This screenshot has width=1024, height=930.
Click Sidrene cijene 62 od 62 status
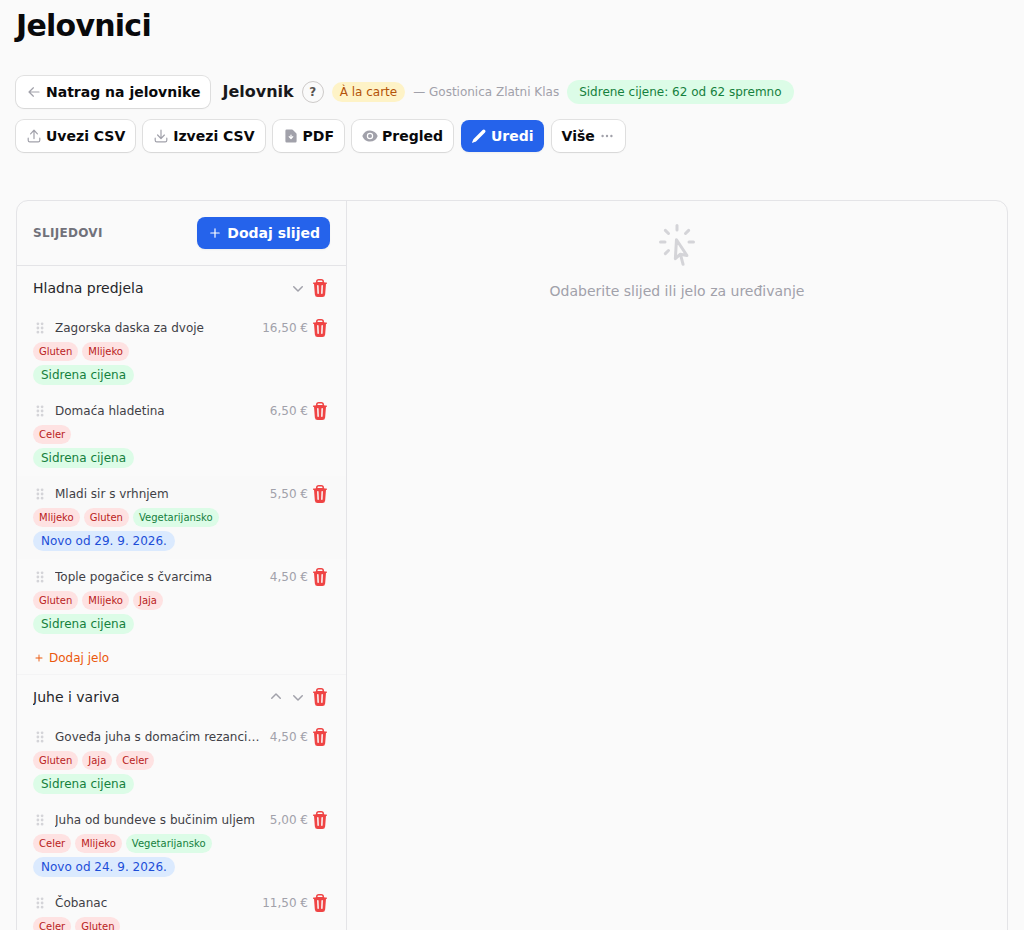coord(680,92)
